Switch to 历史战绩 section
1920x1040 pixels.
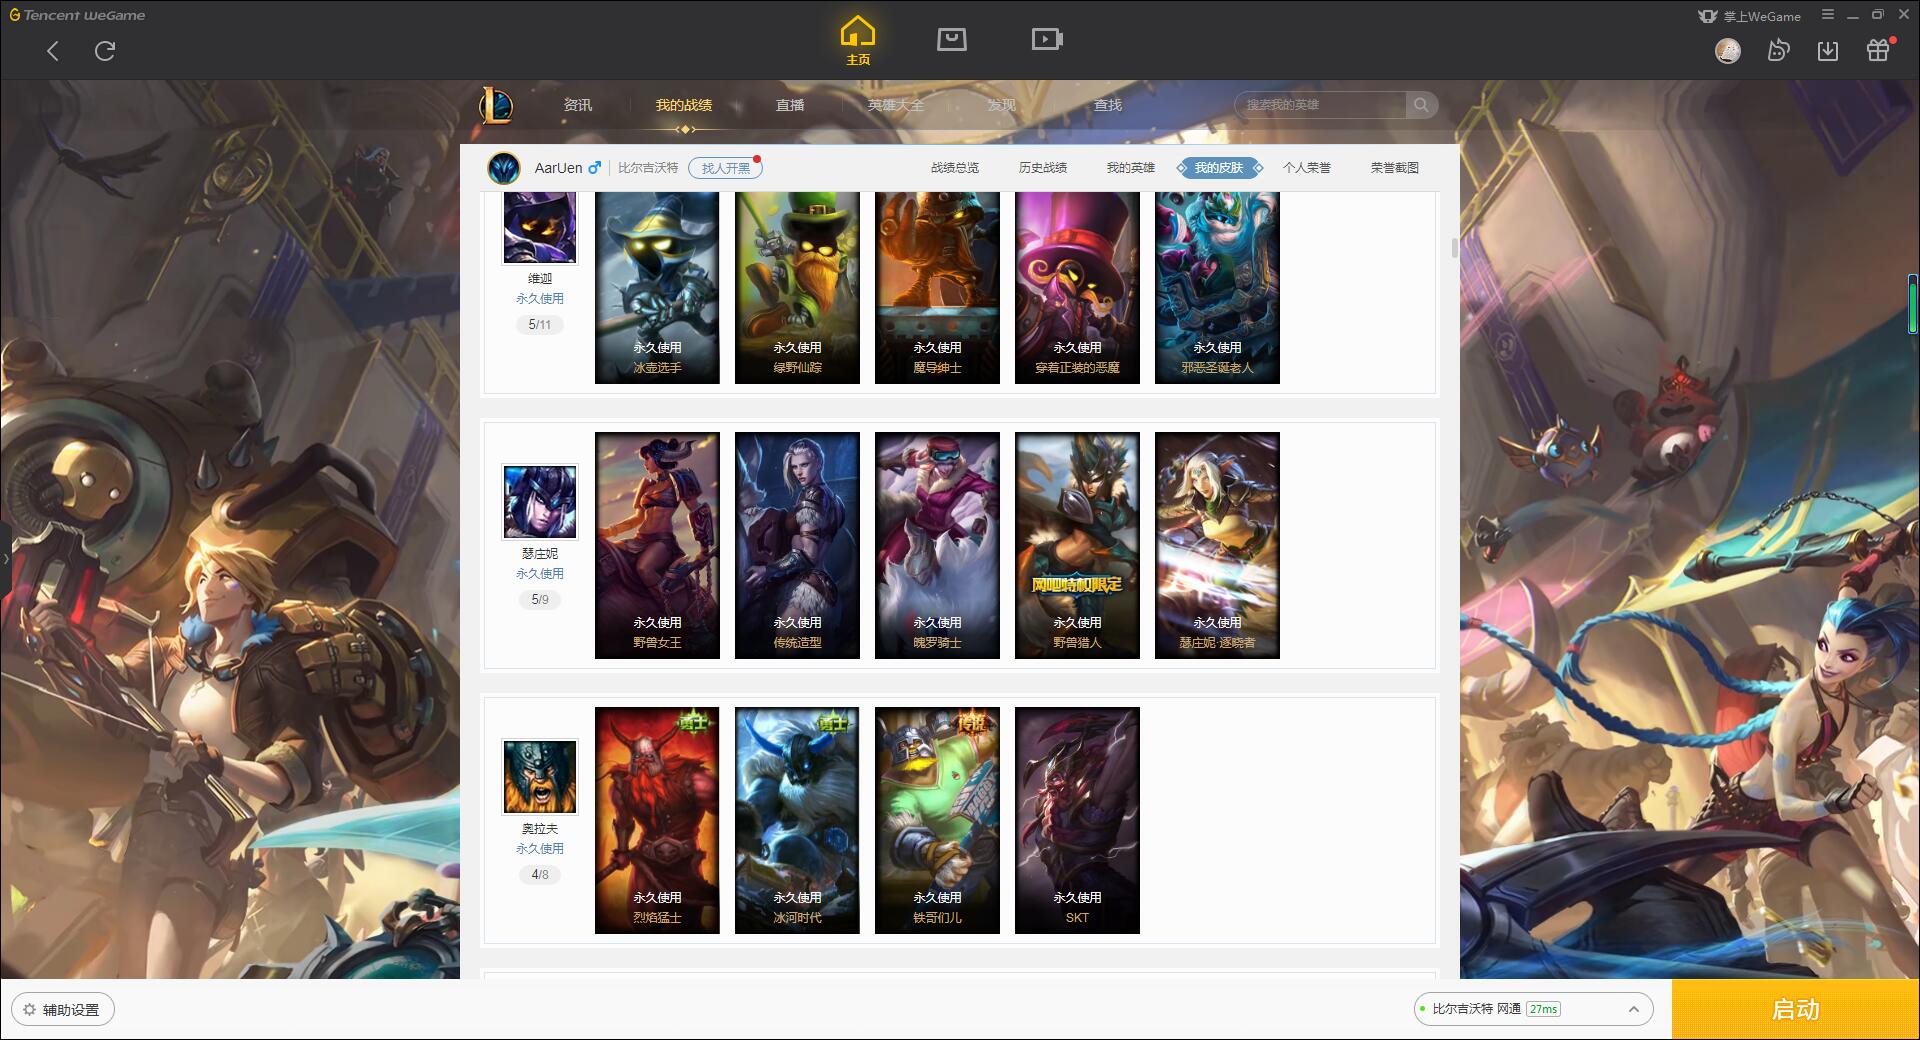[x=1043, y=168]
